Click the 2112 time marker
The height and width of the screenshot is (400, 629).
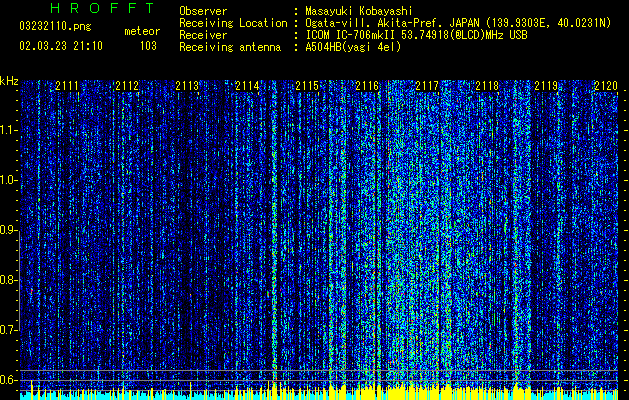127,86
